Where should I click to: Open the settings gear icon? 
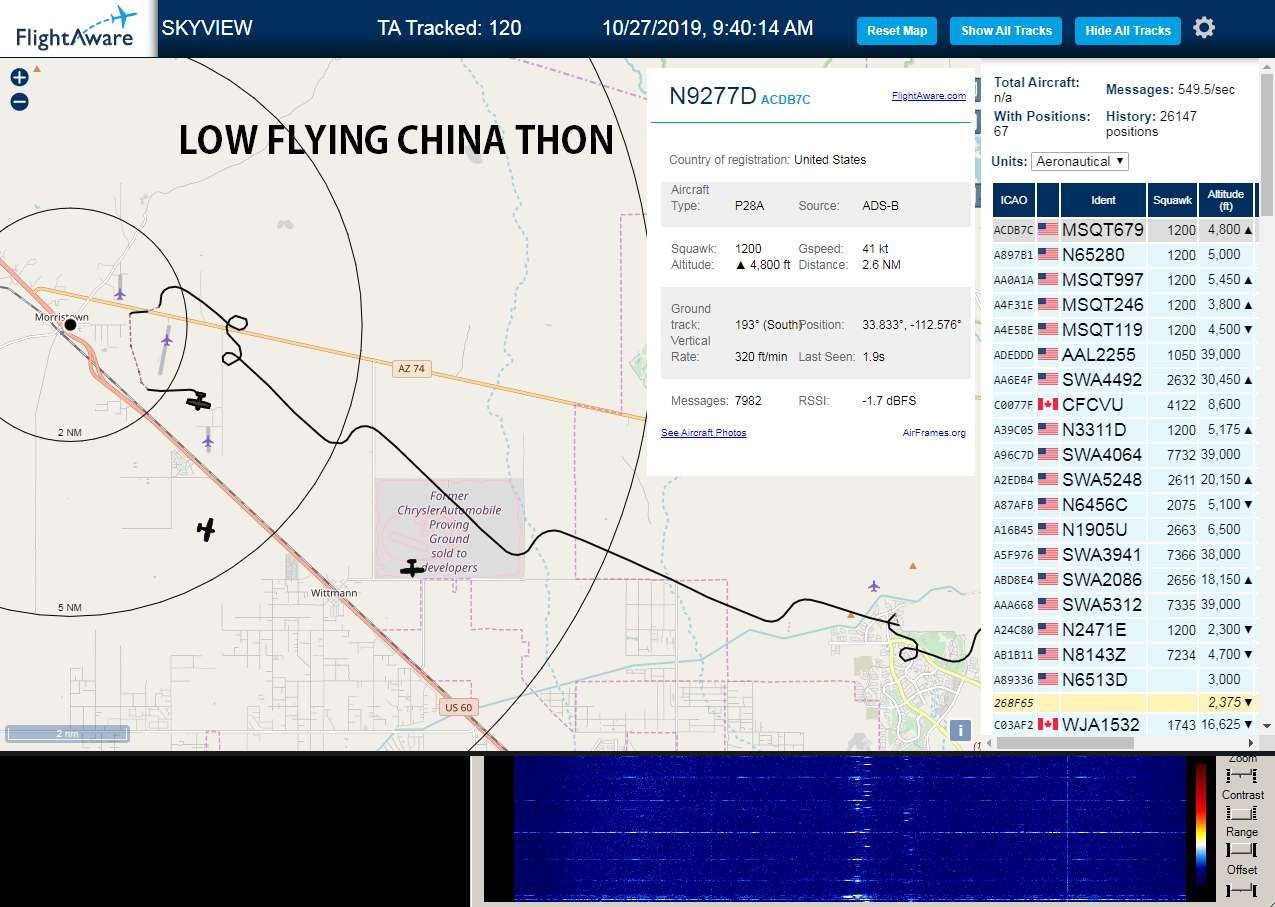click(1204, 28)
